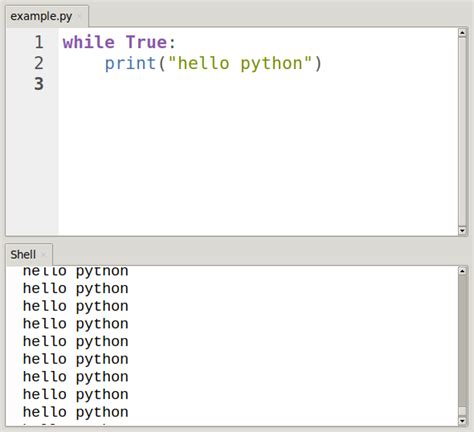Click line number 3 in gutter

[39, 84]
